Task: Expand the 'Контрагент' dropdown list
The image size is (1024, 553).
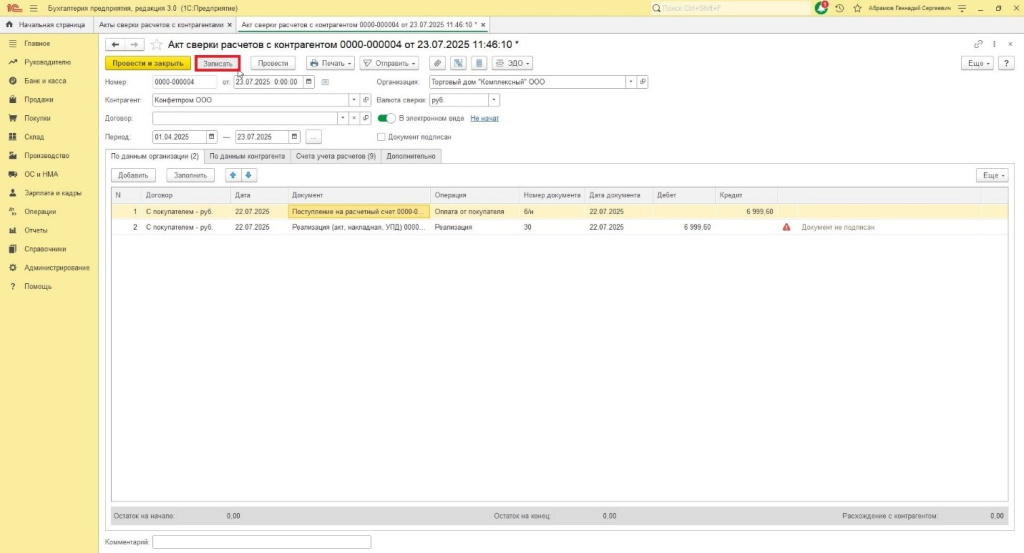Action: (x=353, y=100)
